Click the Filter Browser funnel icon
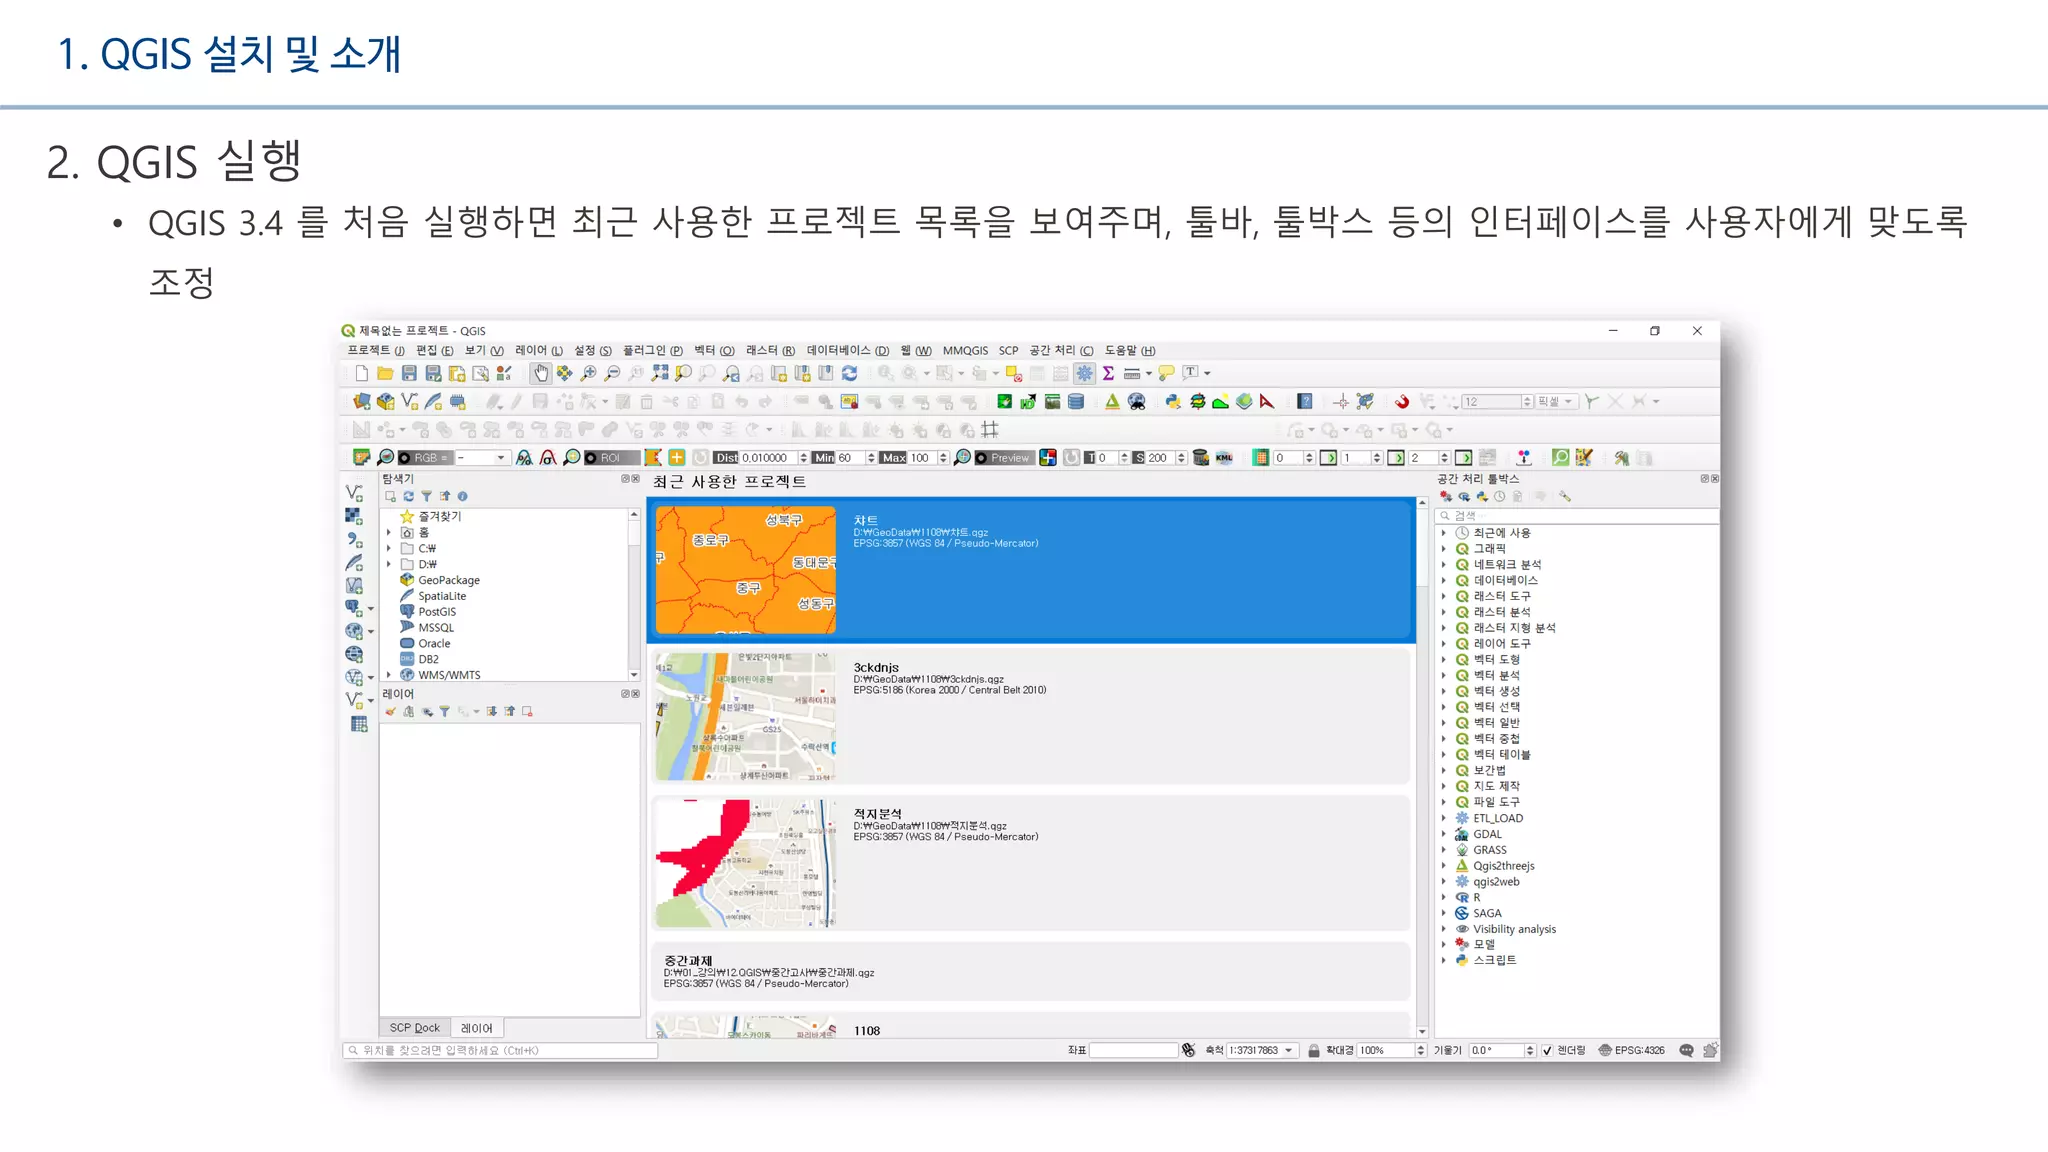The image size is (2048, 1152). click(426, 496)
